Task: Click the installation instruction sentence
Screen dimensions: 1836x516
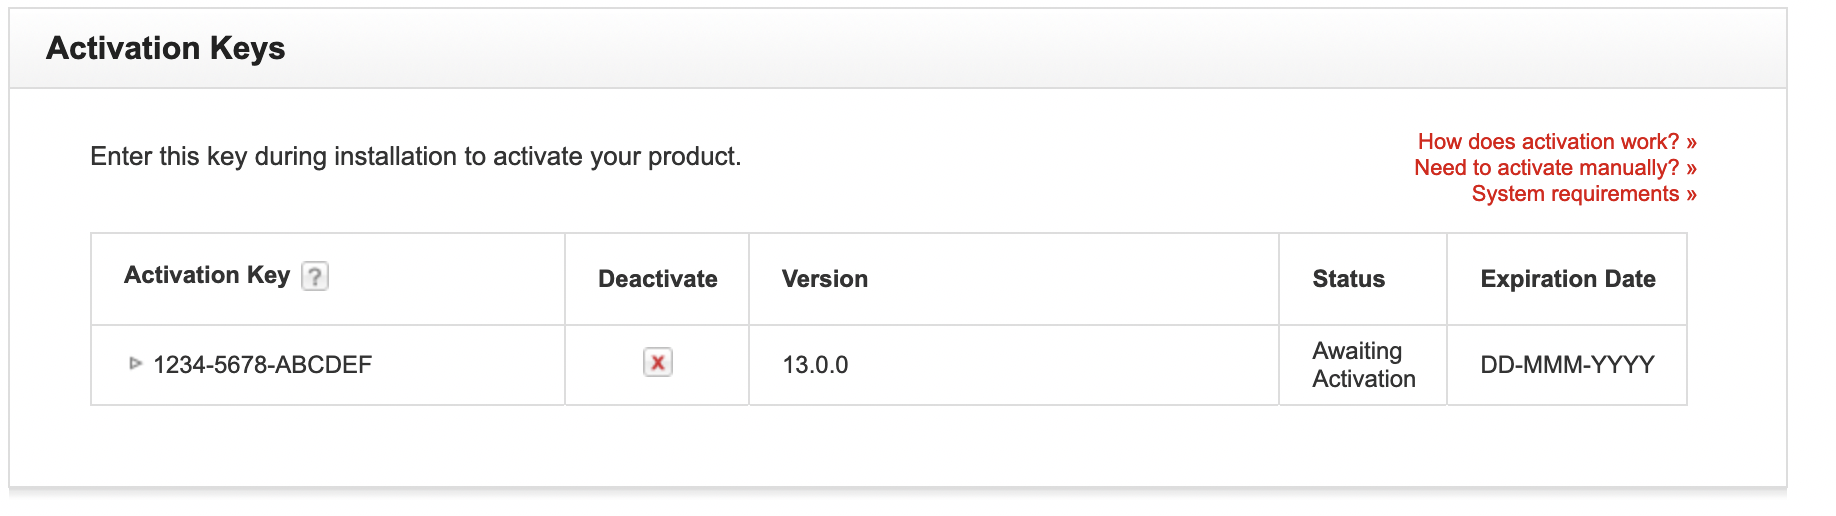Action: 416,157
